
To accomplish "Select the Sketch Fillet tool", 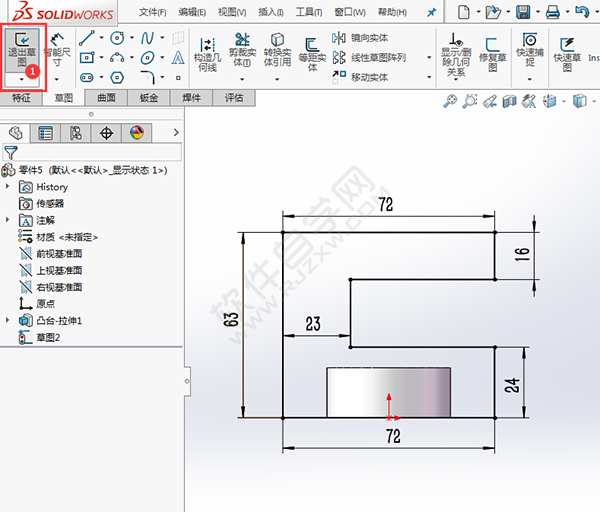I will click(x=147, y=78).
